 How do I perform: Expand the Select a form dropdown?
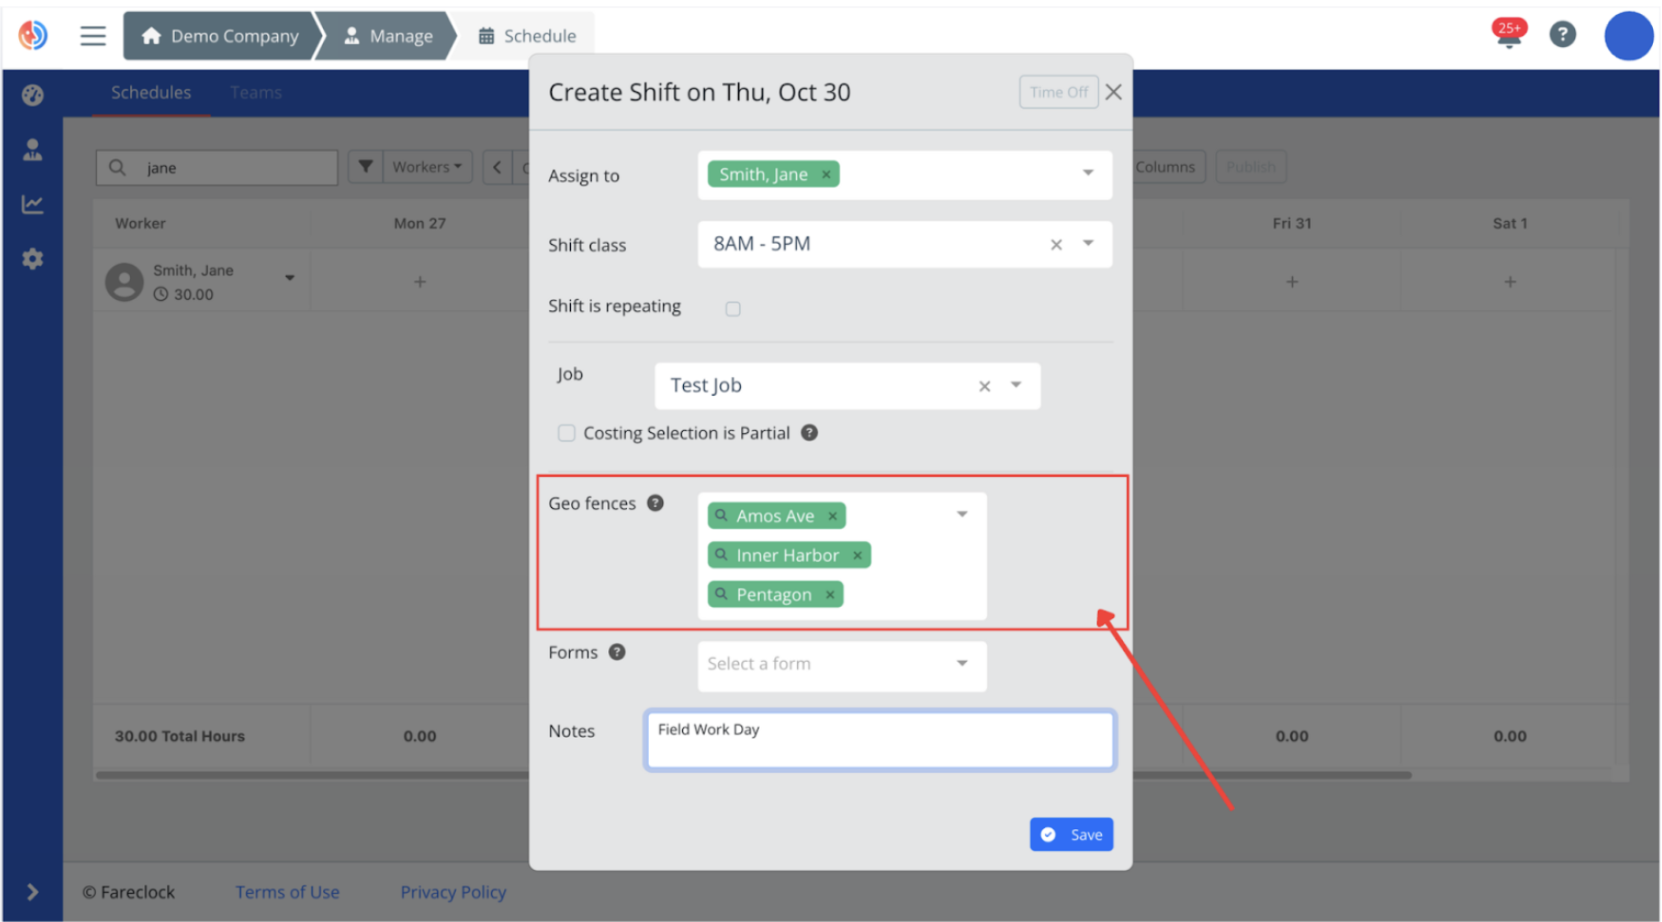click(x=961, y=664)
